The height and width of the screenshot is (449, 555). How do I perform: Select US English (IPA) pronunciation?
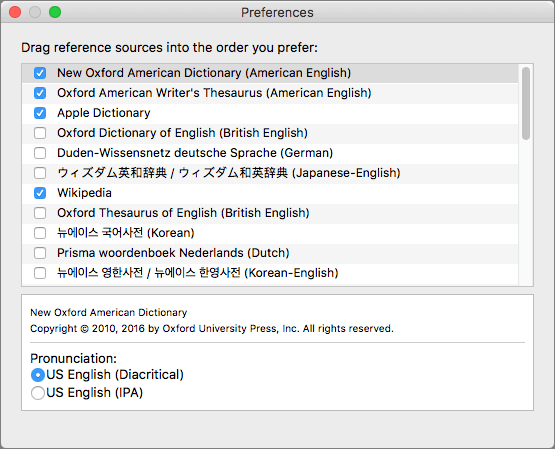(38, 393)
